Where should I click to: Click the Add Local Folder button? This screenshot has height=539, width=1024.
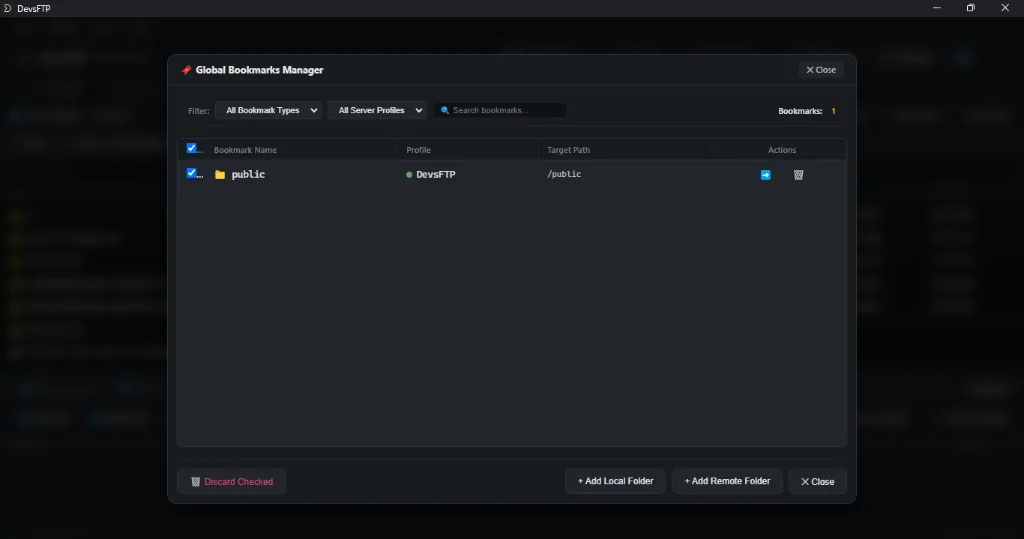click(x=615, y=481)
